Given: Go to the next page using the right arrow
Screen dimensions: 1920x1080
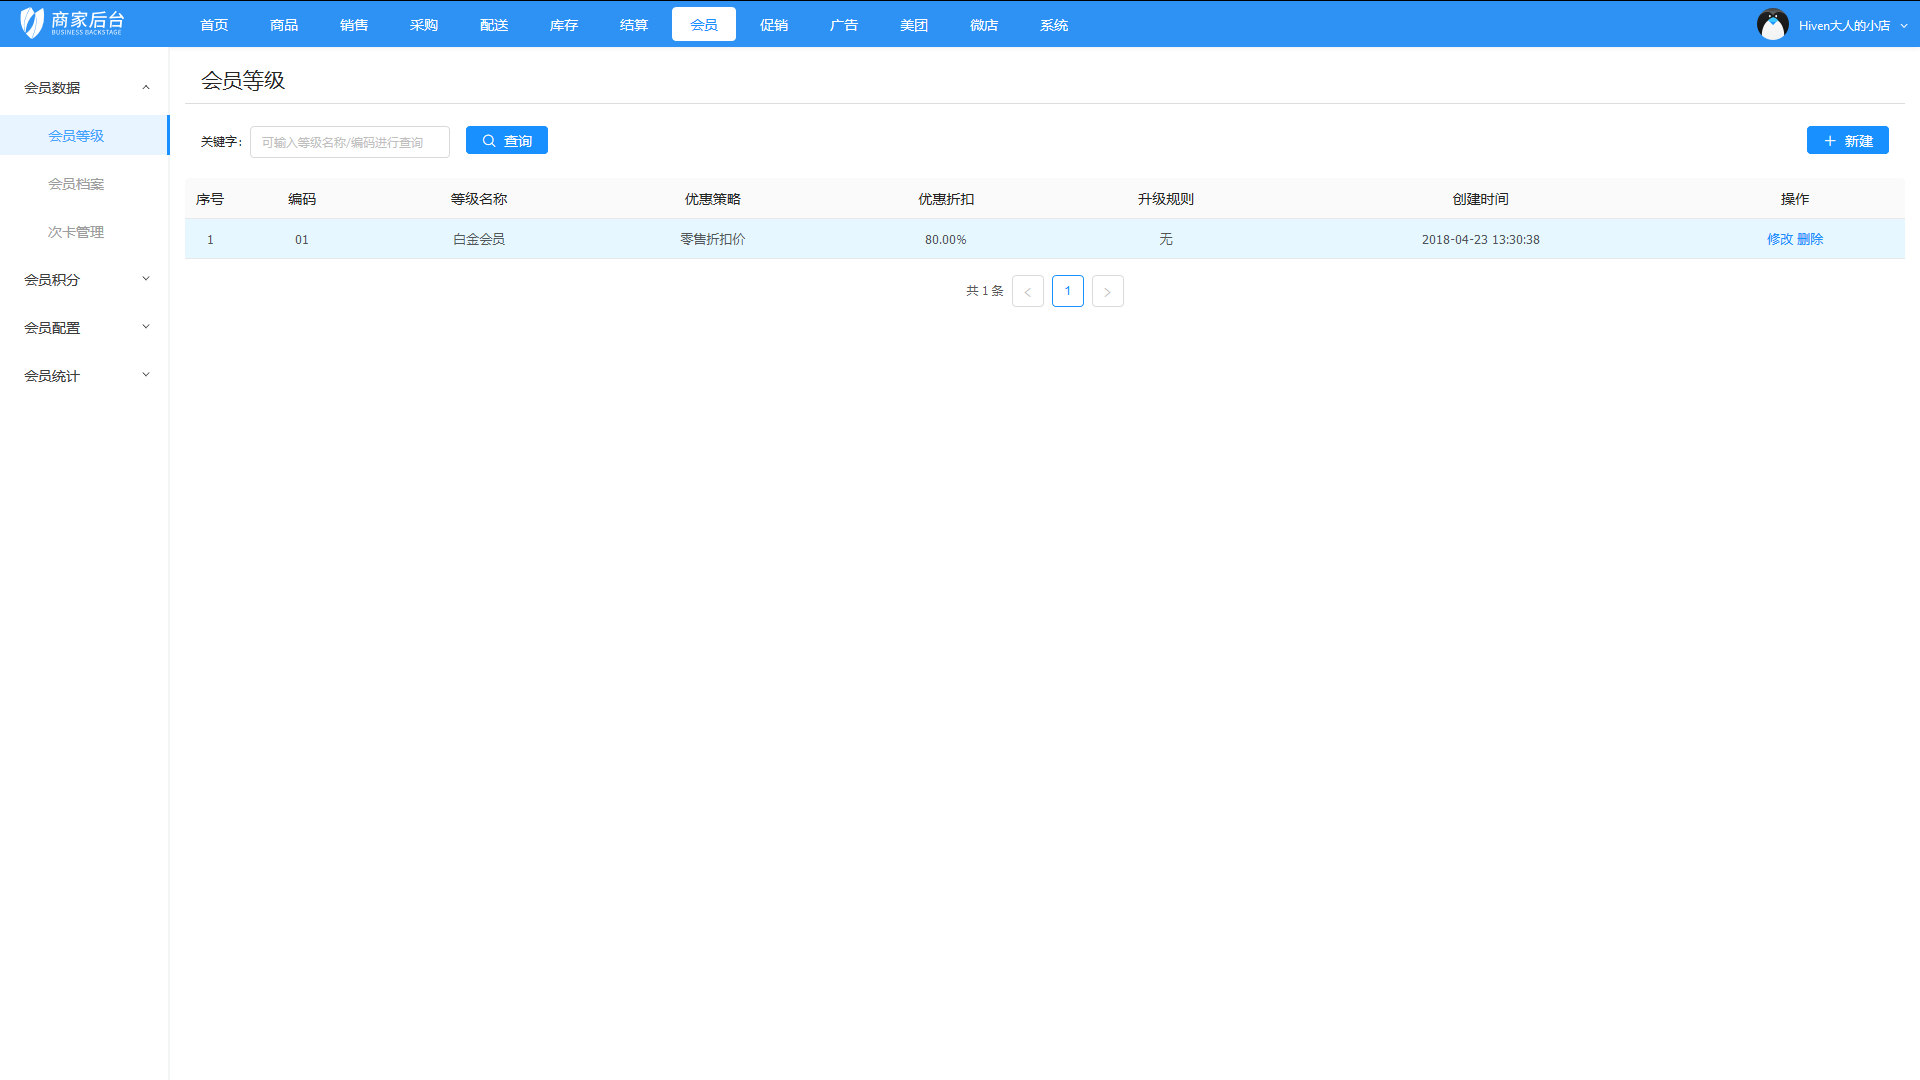Looking at the screenshot, I should 1107,291.
